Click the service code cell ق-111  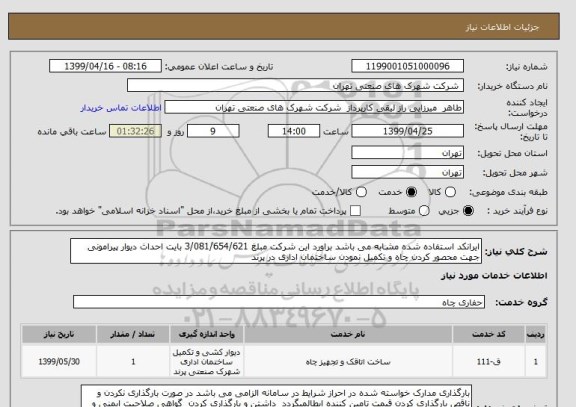489,362
